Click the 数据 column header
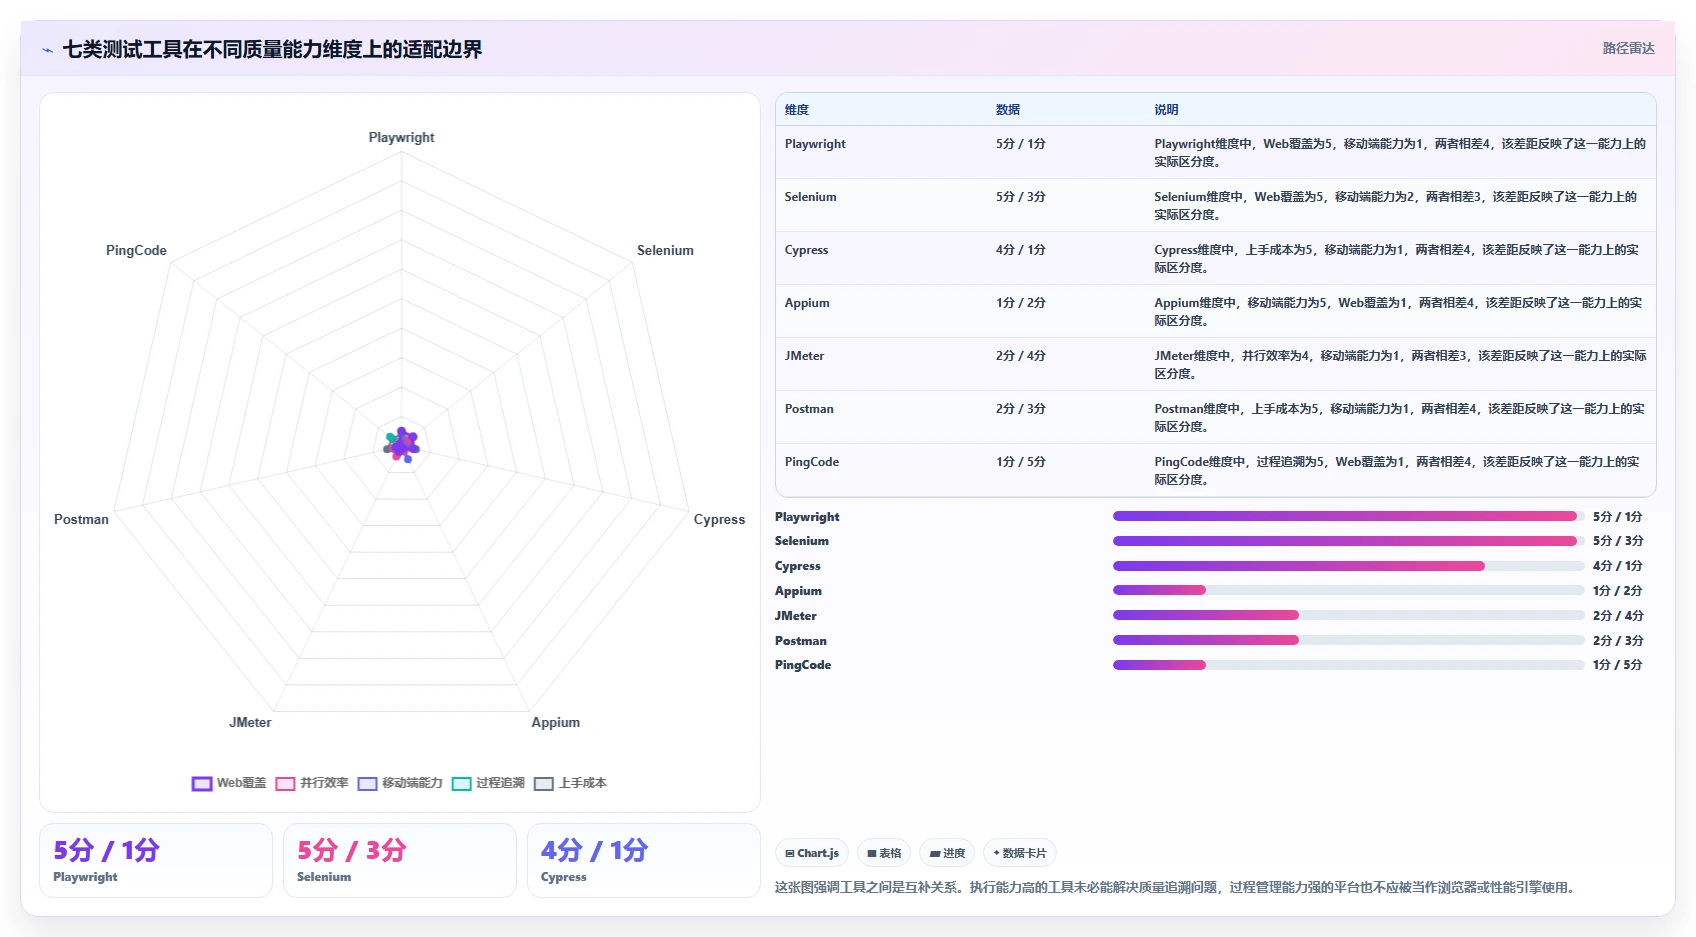Screen dimensions: 1696x937 [x=1008, y=110]
